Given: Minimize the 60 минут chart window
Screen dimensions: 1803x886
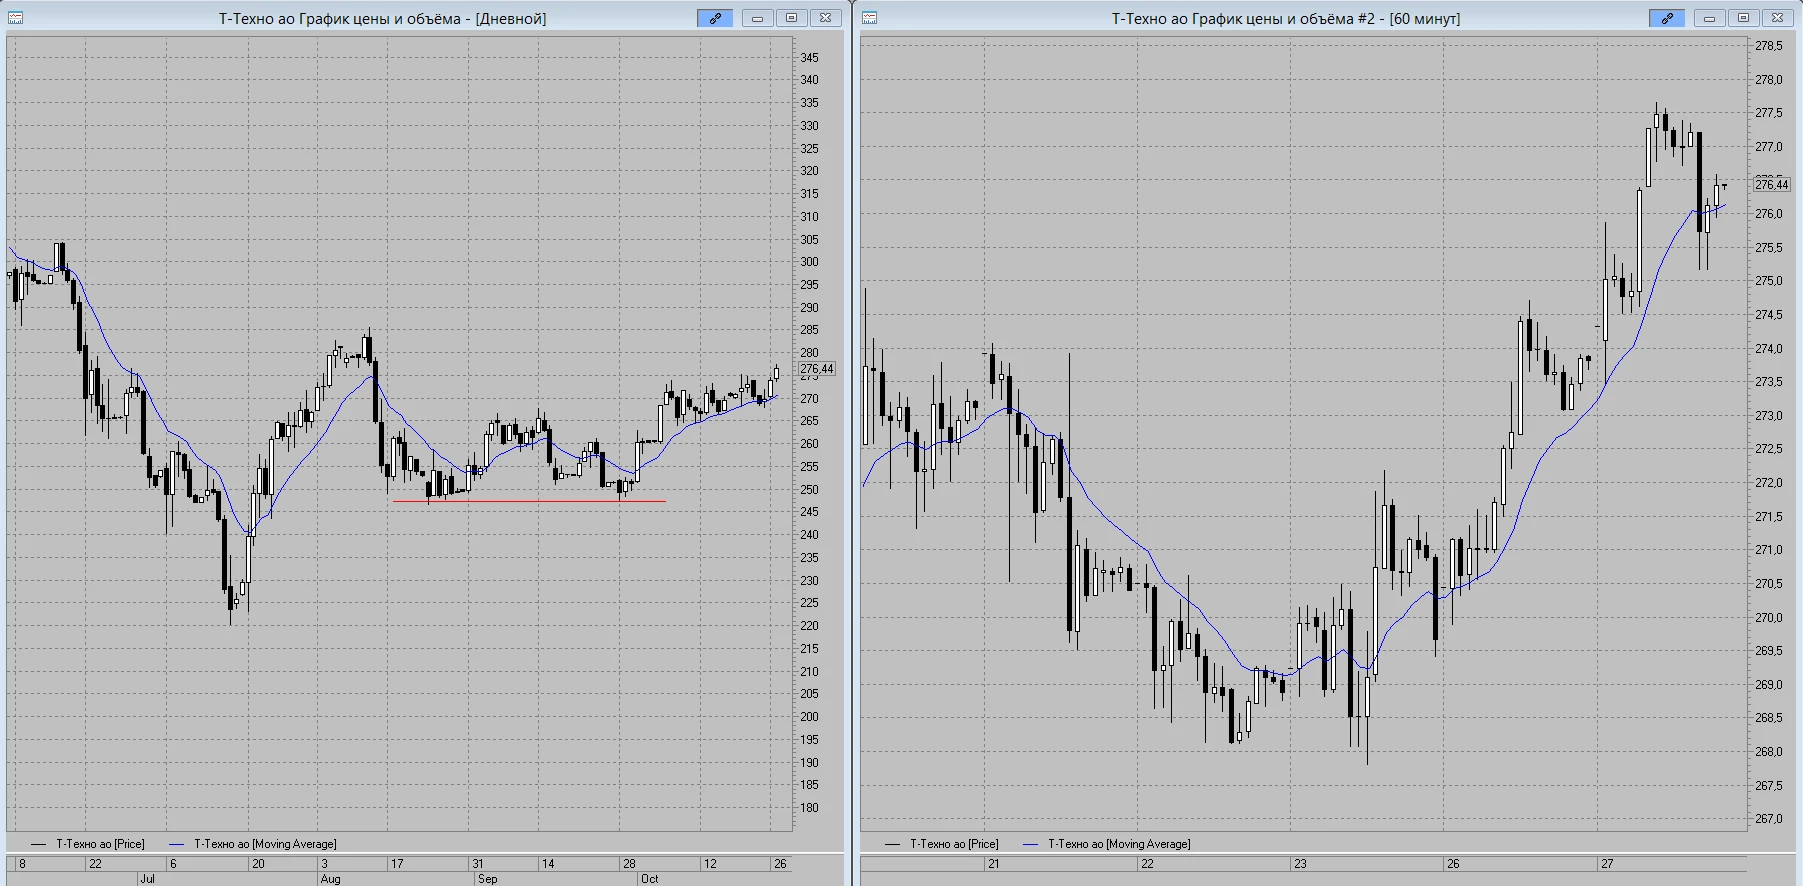Looking at the screenshot, I should [1709, 18].
